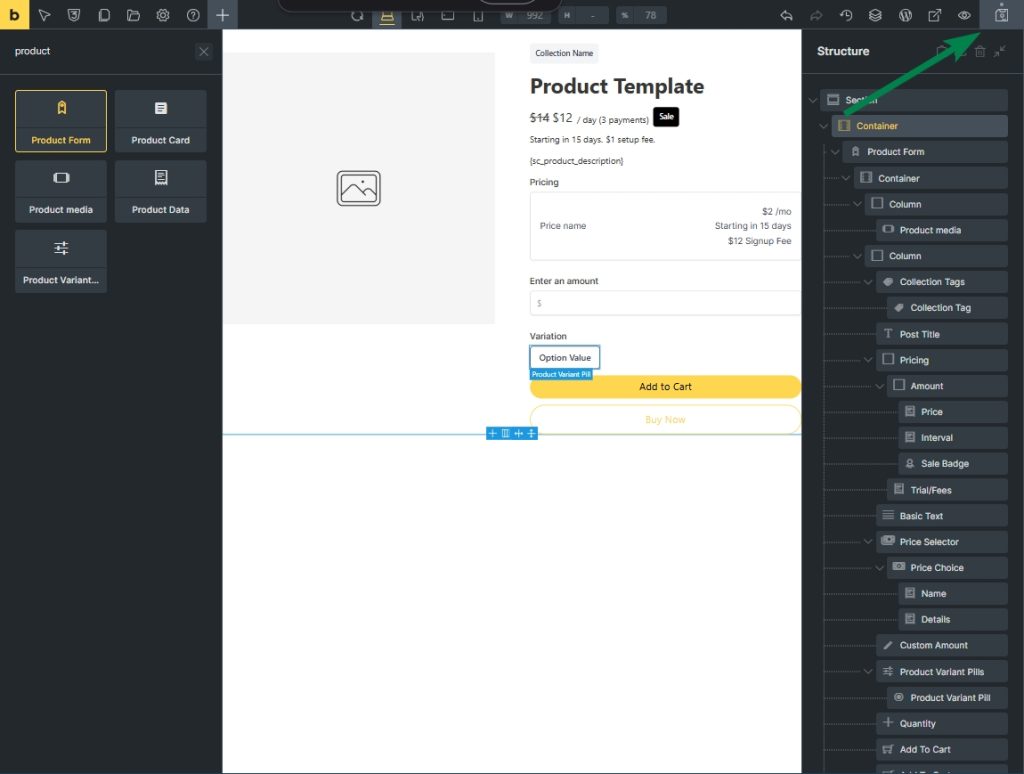1024x774 pixels.
Task: Toggle preview mode with the eye icon
Action: tap(965, 15)
